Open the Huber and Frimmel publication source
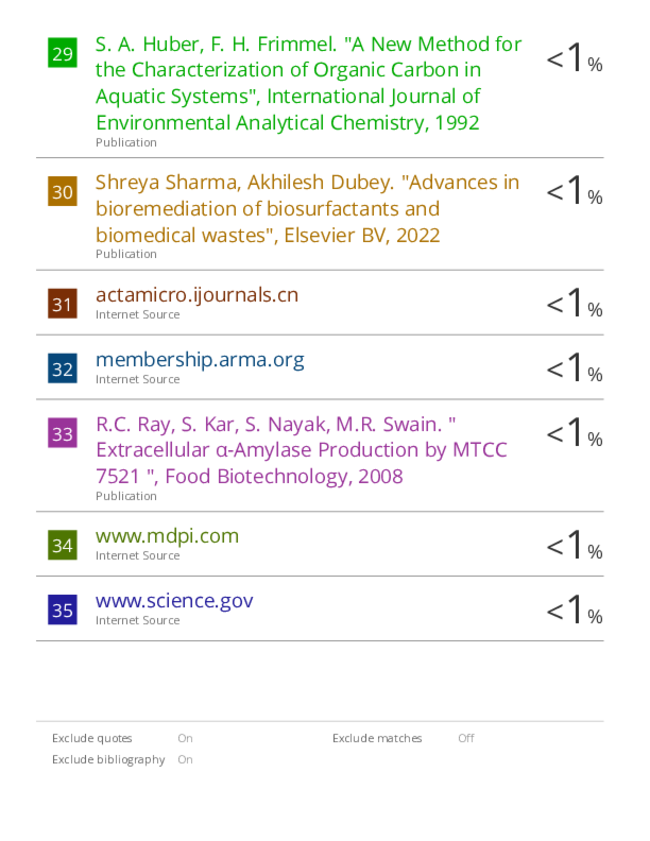 point(308,83)
